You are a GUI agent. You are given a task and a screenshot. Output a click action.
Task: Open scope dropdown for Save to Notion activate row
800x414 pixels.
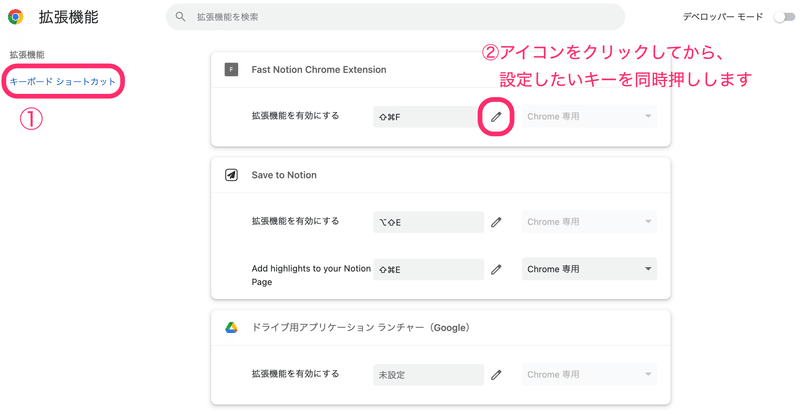(x=589, y=222)
